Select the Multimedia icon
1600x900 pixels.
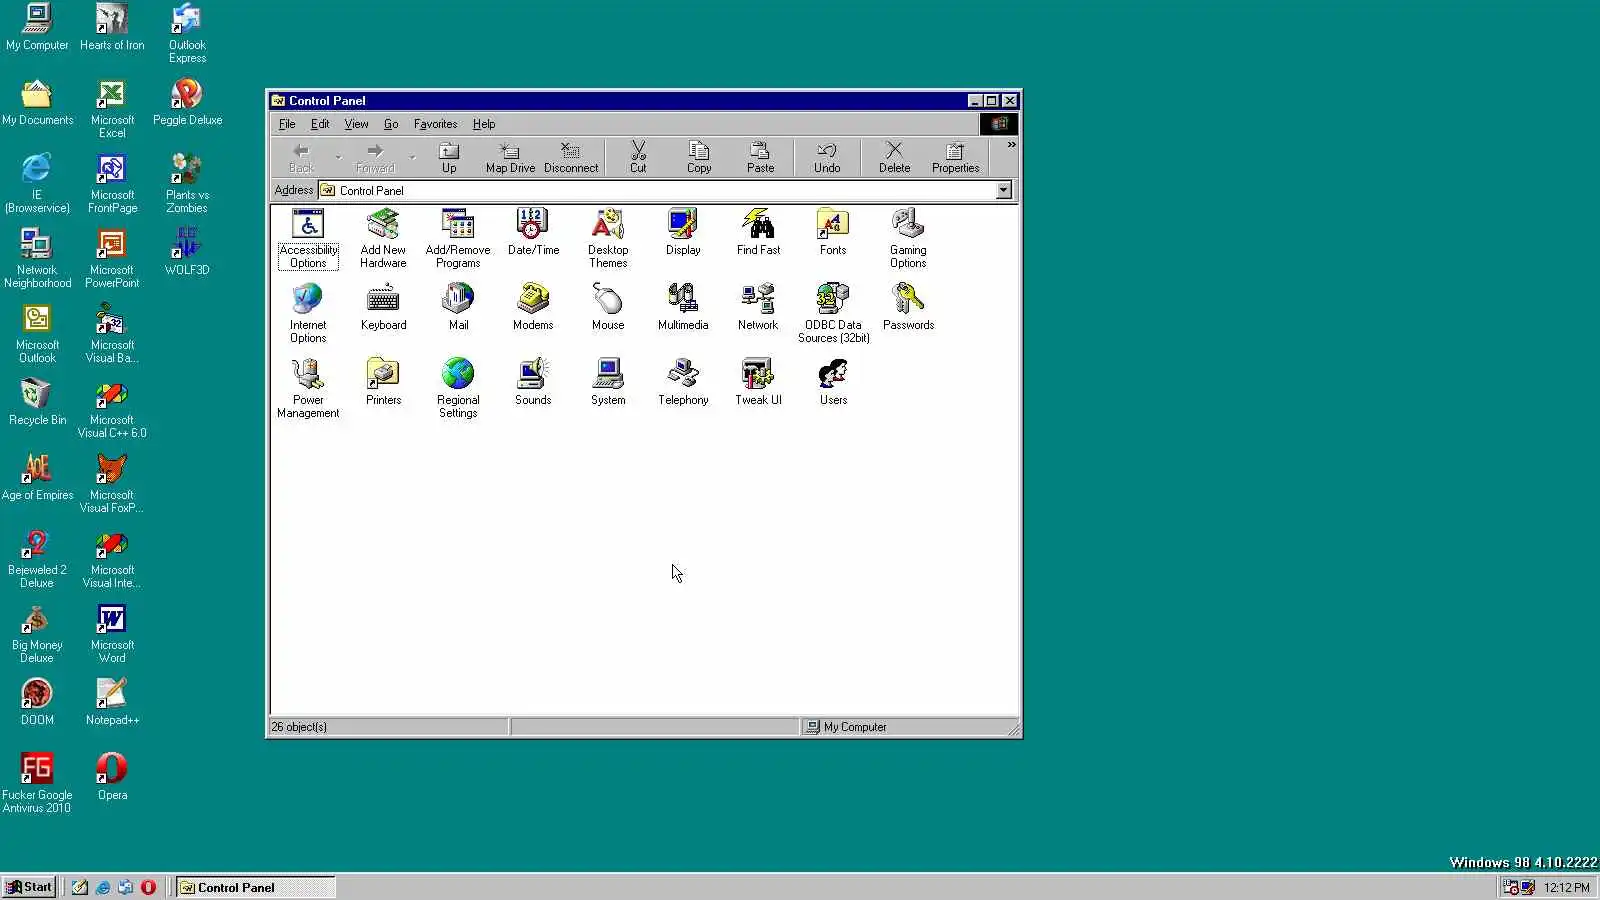click(683, 307)
